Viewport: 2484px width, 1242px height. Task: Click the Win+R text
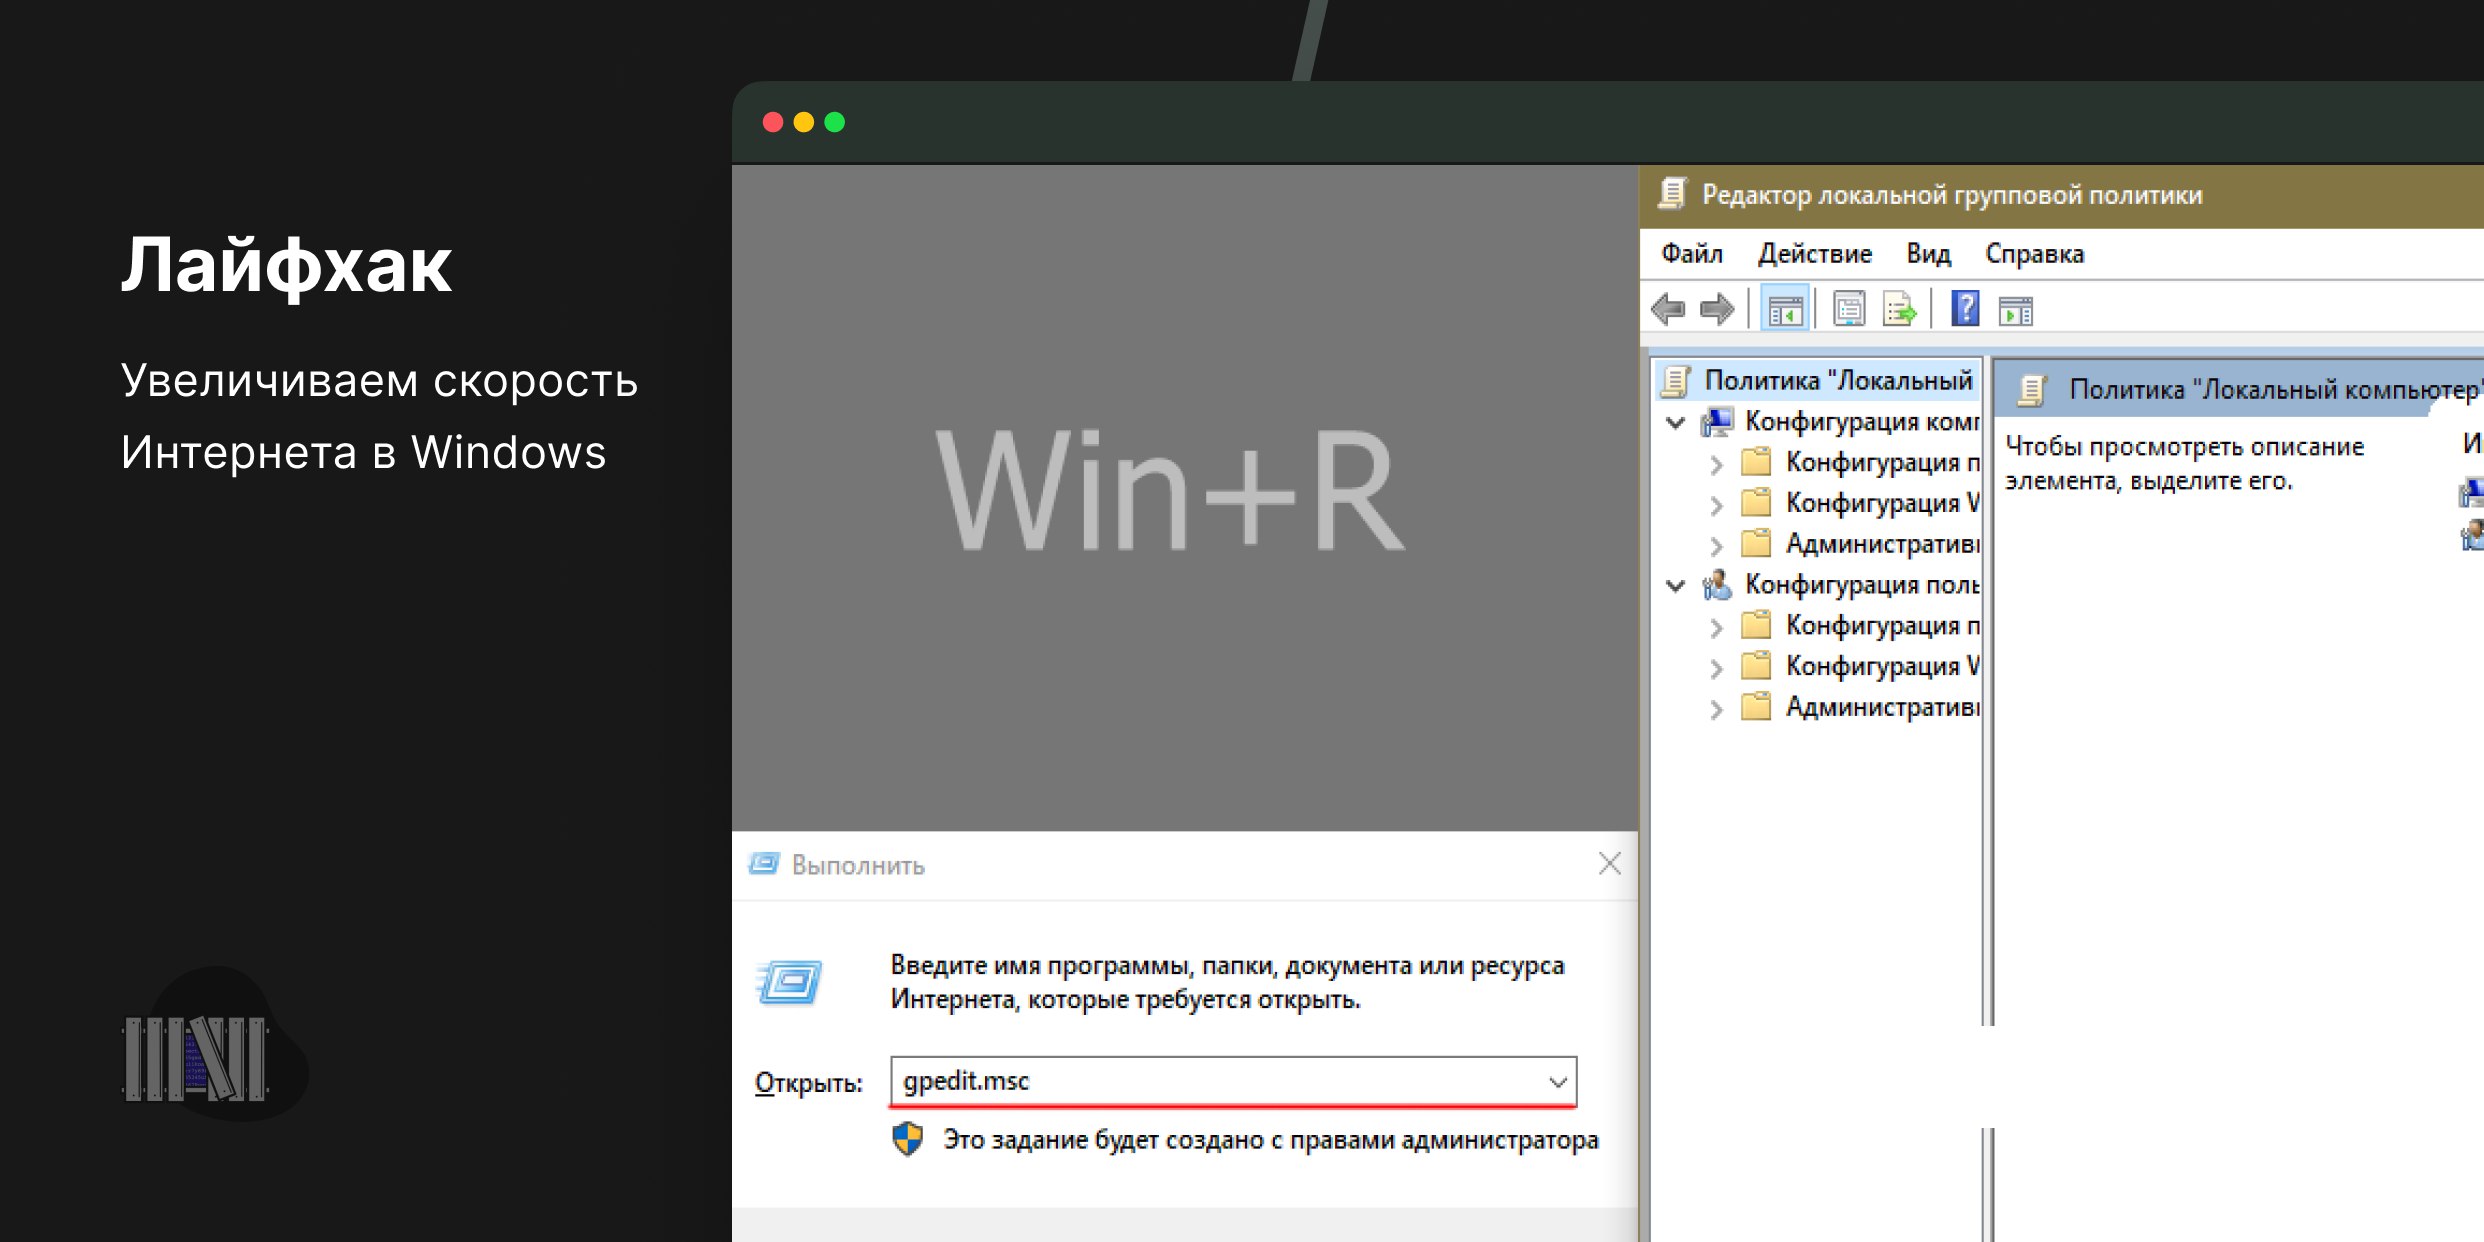(1169, 491)
